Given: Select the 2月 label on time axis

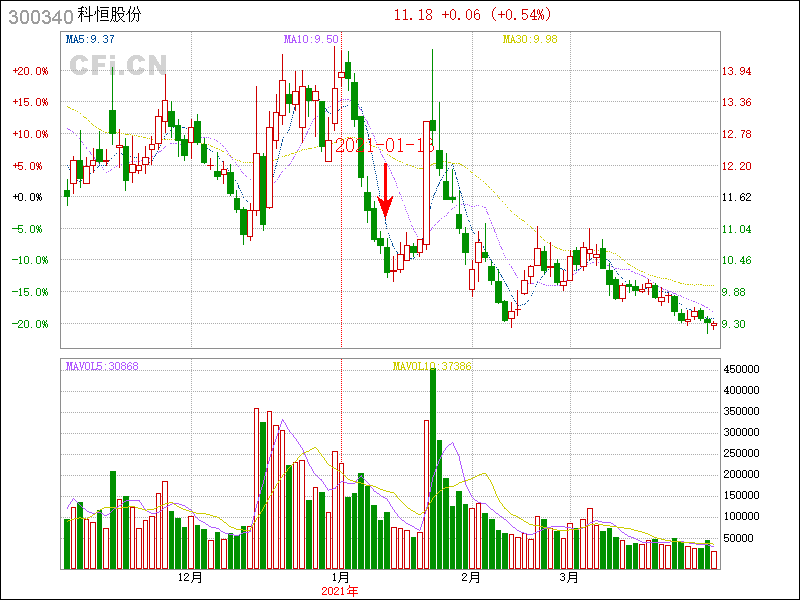Looking at the screenshot, I should [470, 577].
